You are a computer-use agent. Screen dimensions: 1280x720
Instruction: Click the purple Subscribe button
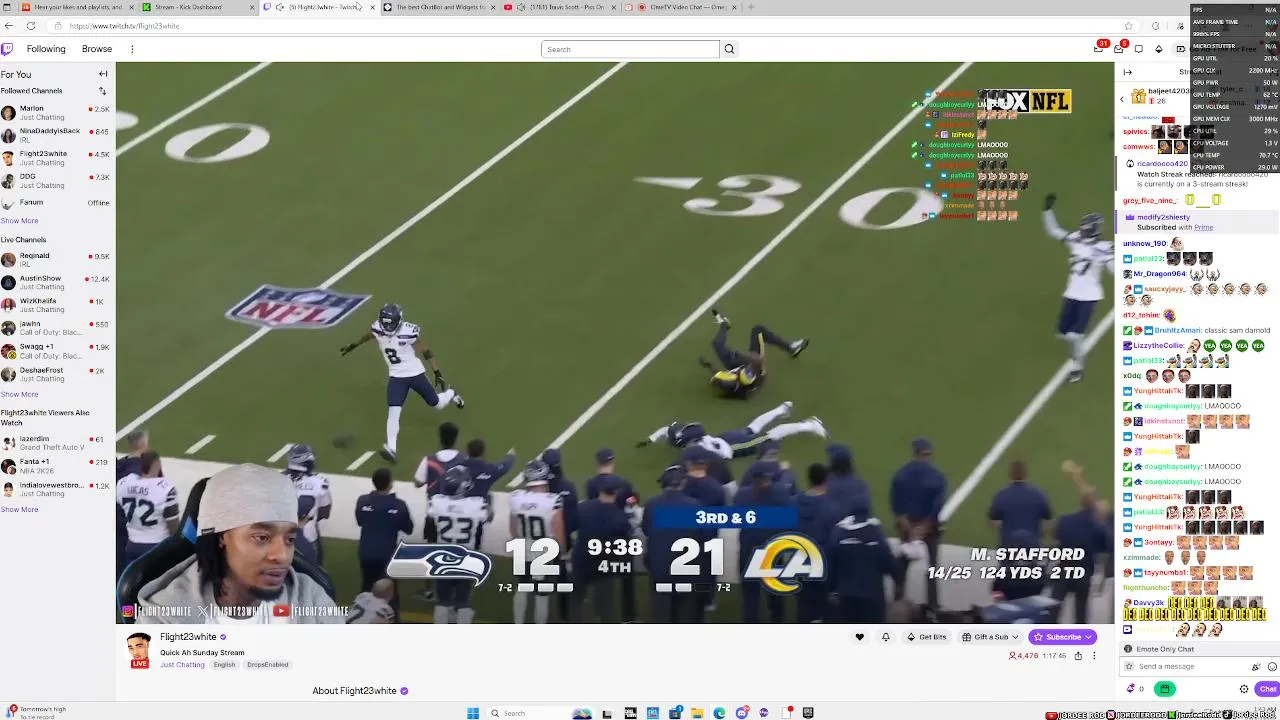(x=1062, y=637)
